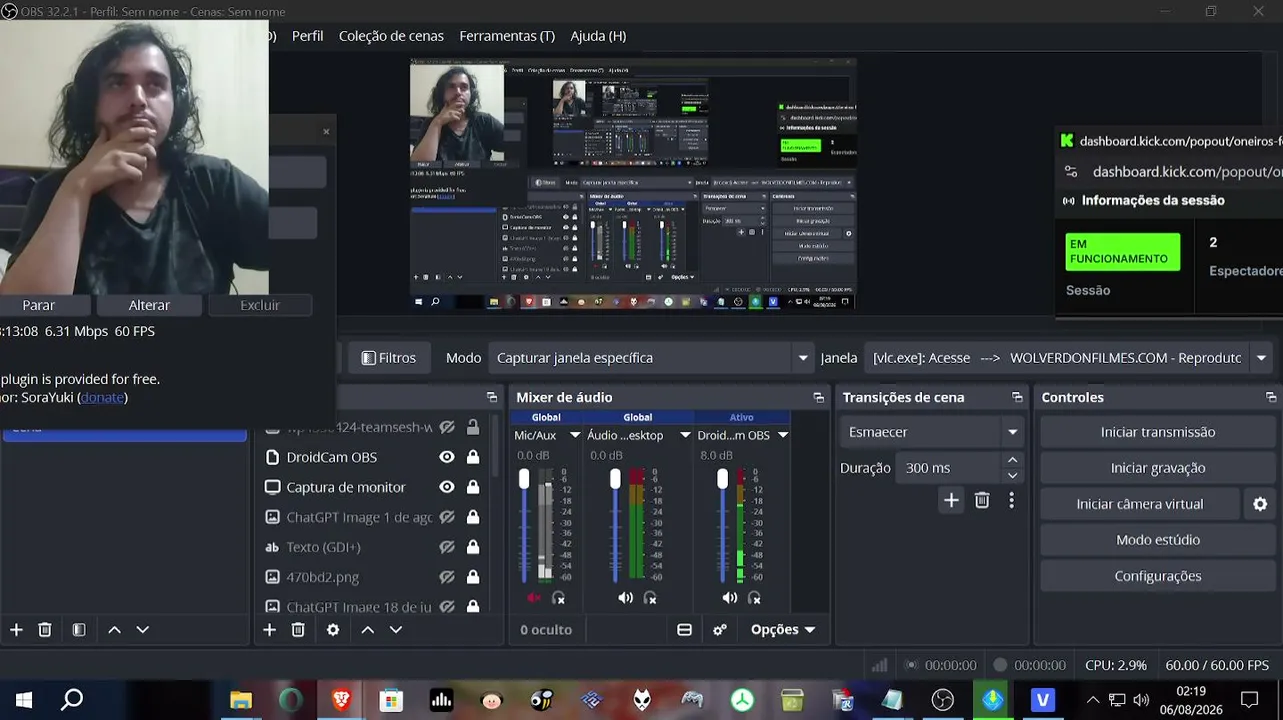Move the selected scene down
Image resolution: width=1283 pixels, height=720 pixels.
[143, 630]
